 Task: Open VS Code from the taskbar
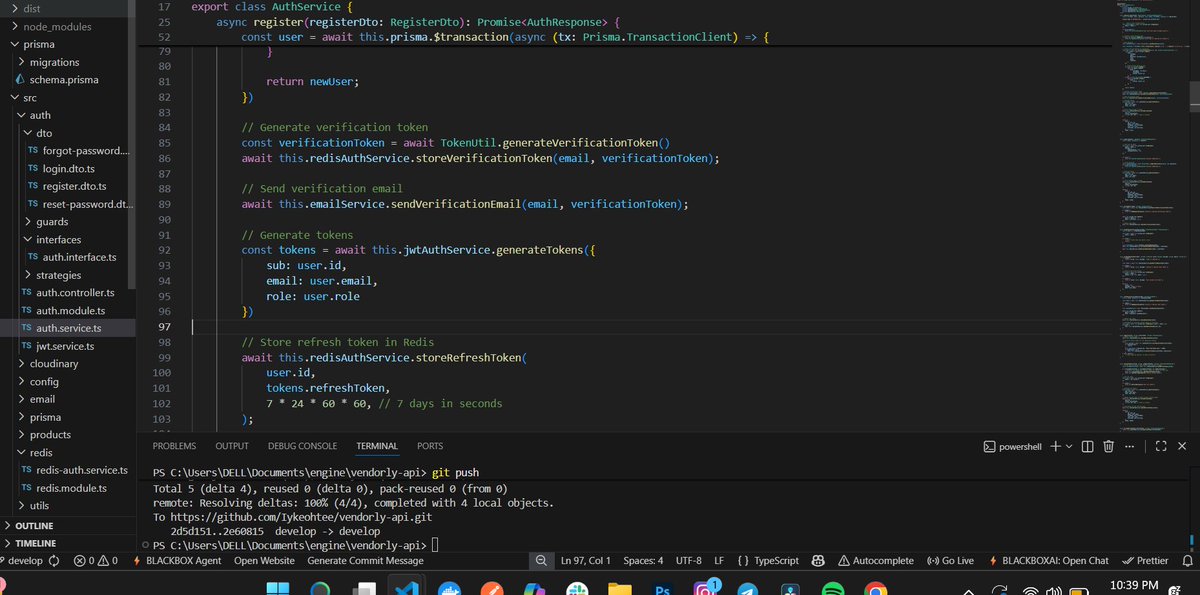tap(405, 588)
